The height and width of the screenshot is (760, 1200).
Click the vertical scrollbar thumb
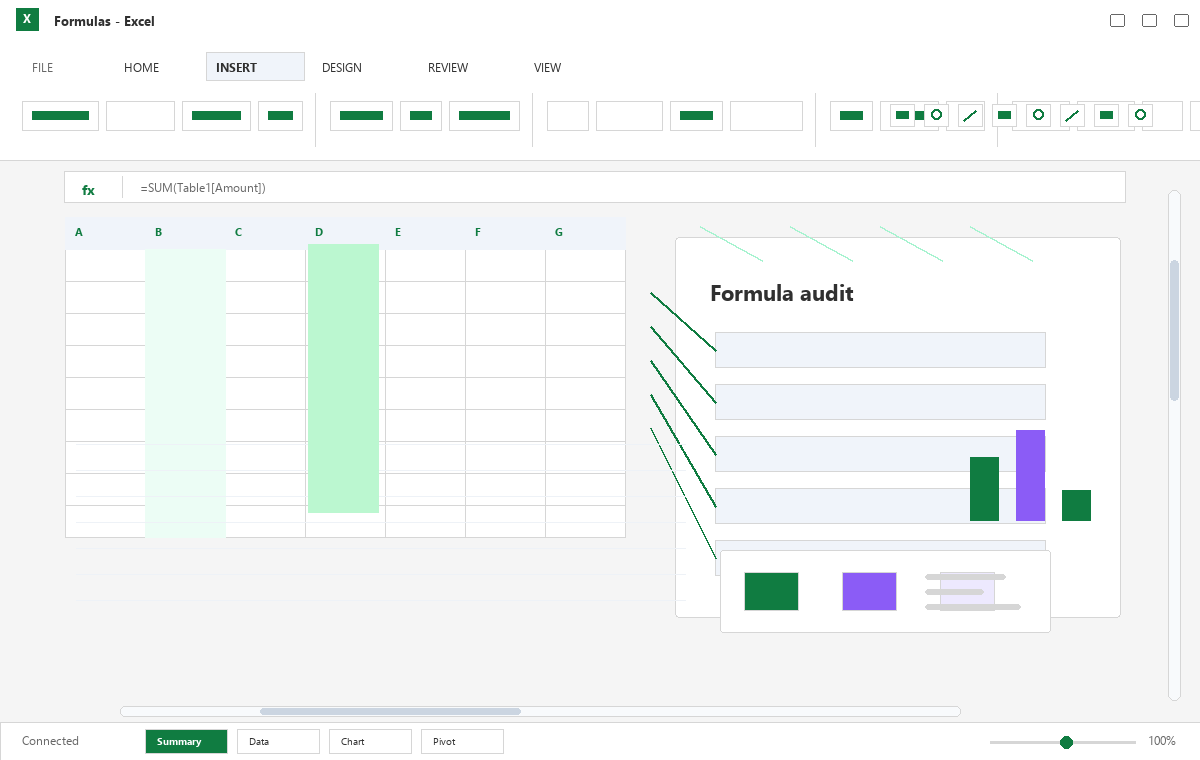[1175, 330]
